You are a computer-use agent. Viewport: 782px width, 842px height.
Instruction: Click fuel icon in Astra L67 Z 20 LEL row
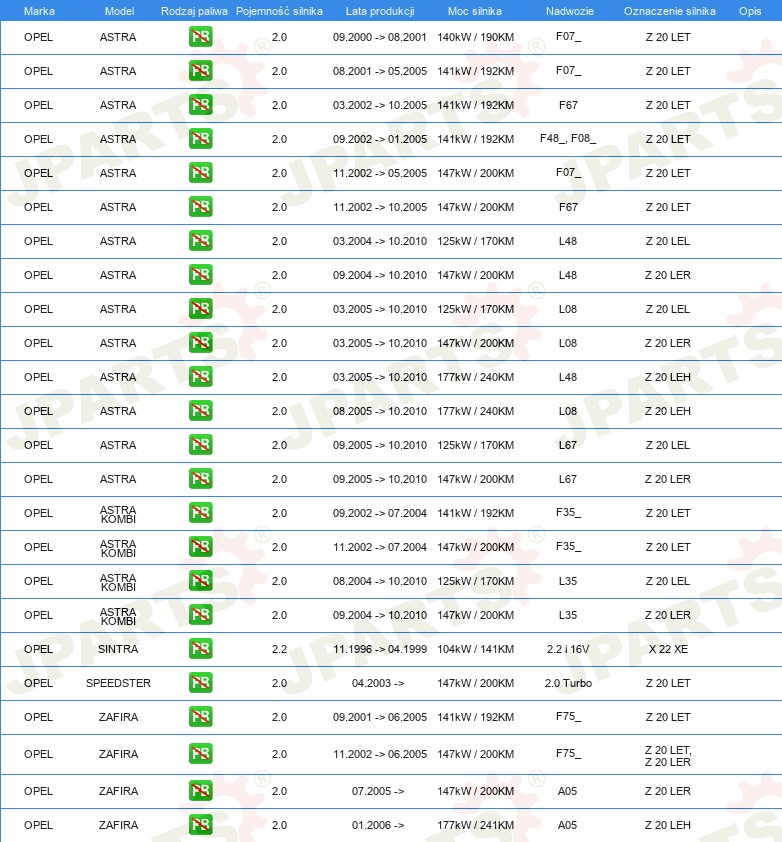200,445
